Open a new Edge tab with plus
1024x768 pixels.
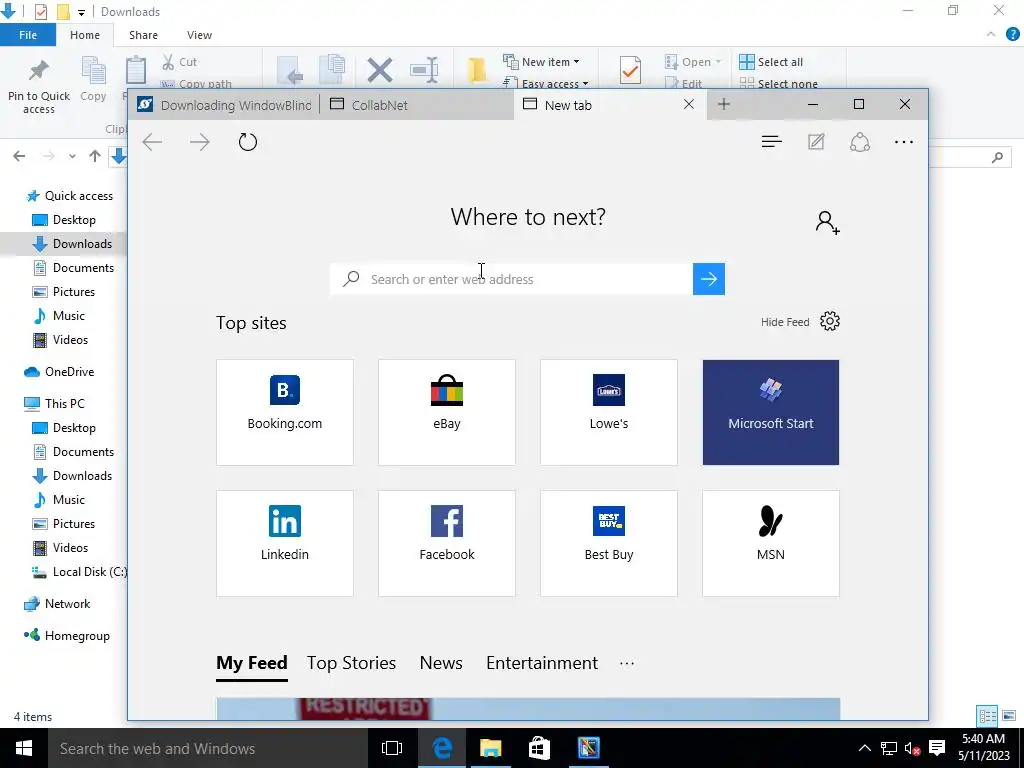coord(724,104)
